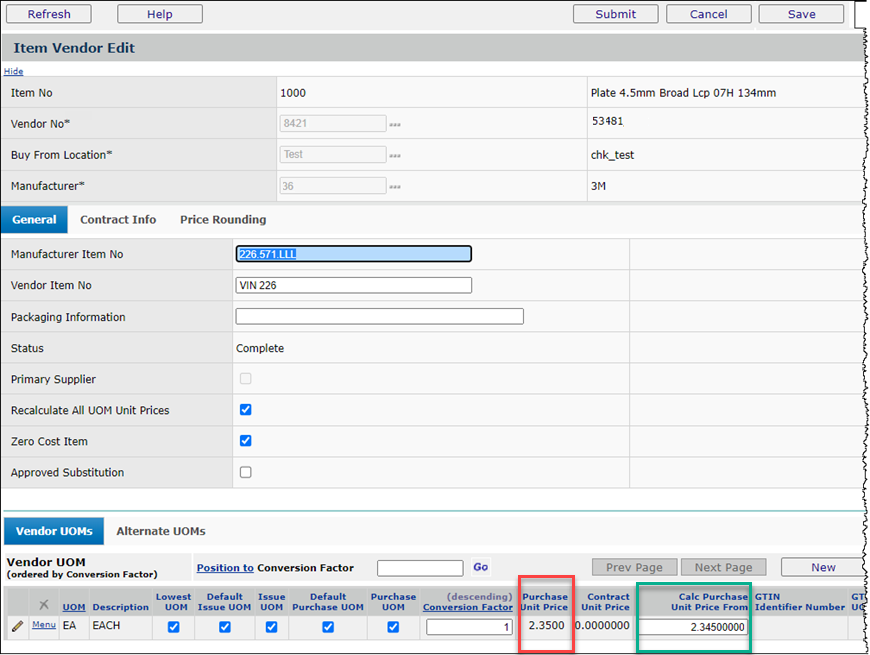Click the Go button next to Position to
The width and height of the screenshot is (870, 655).
pyautogui.click(x=481, y=567)
